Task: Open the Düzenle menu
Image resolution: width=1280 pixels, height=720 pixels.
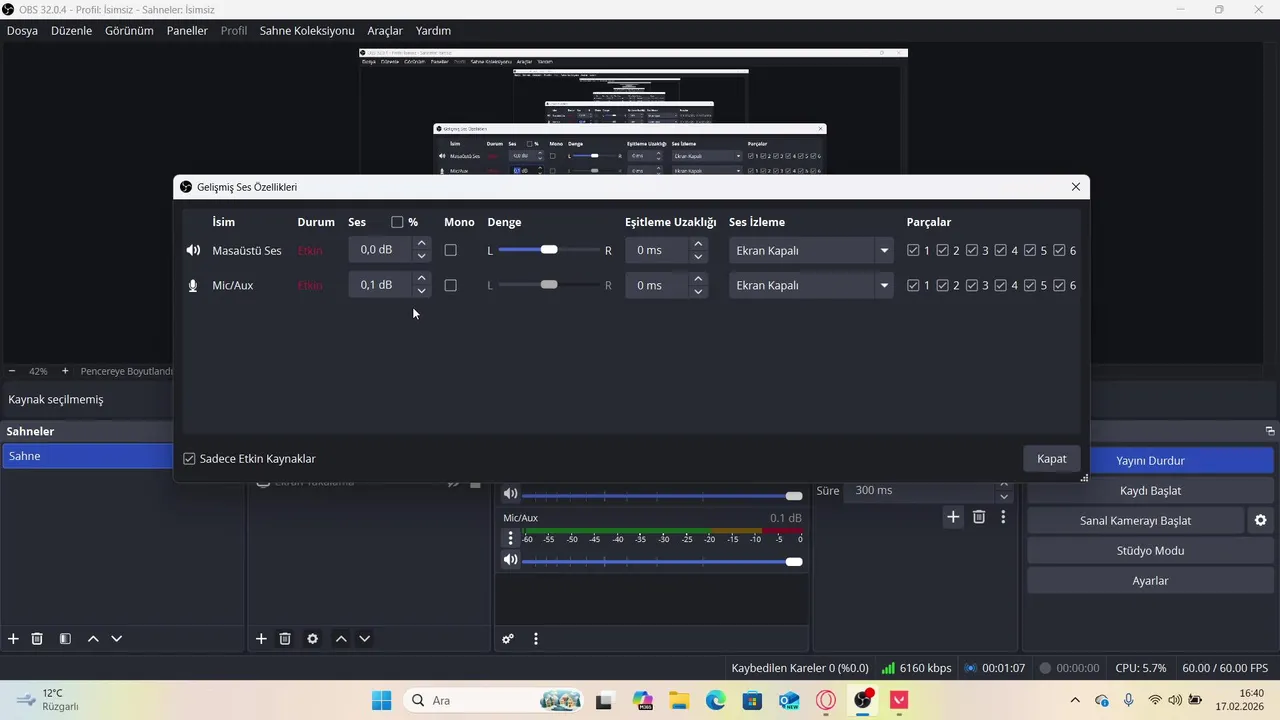Action: [x=71, y=31]
